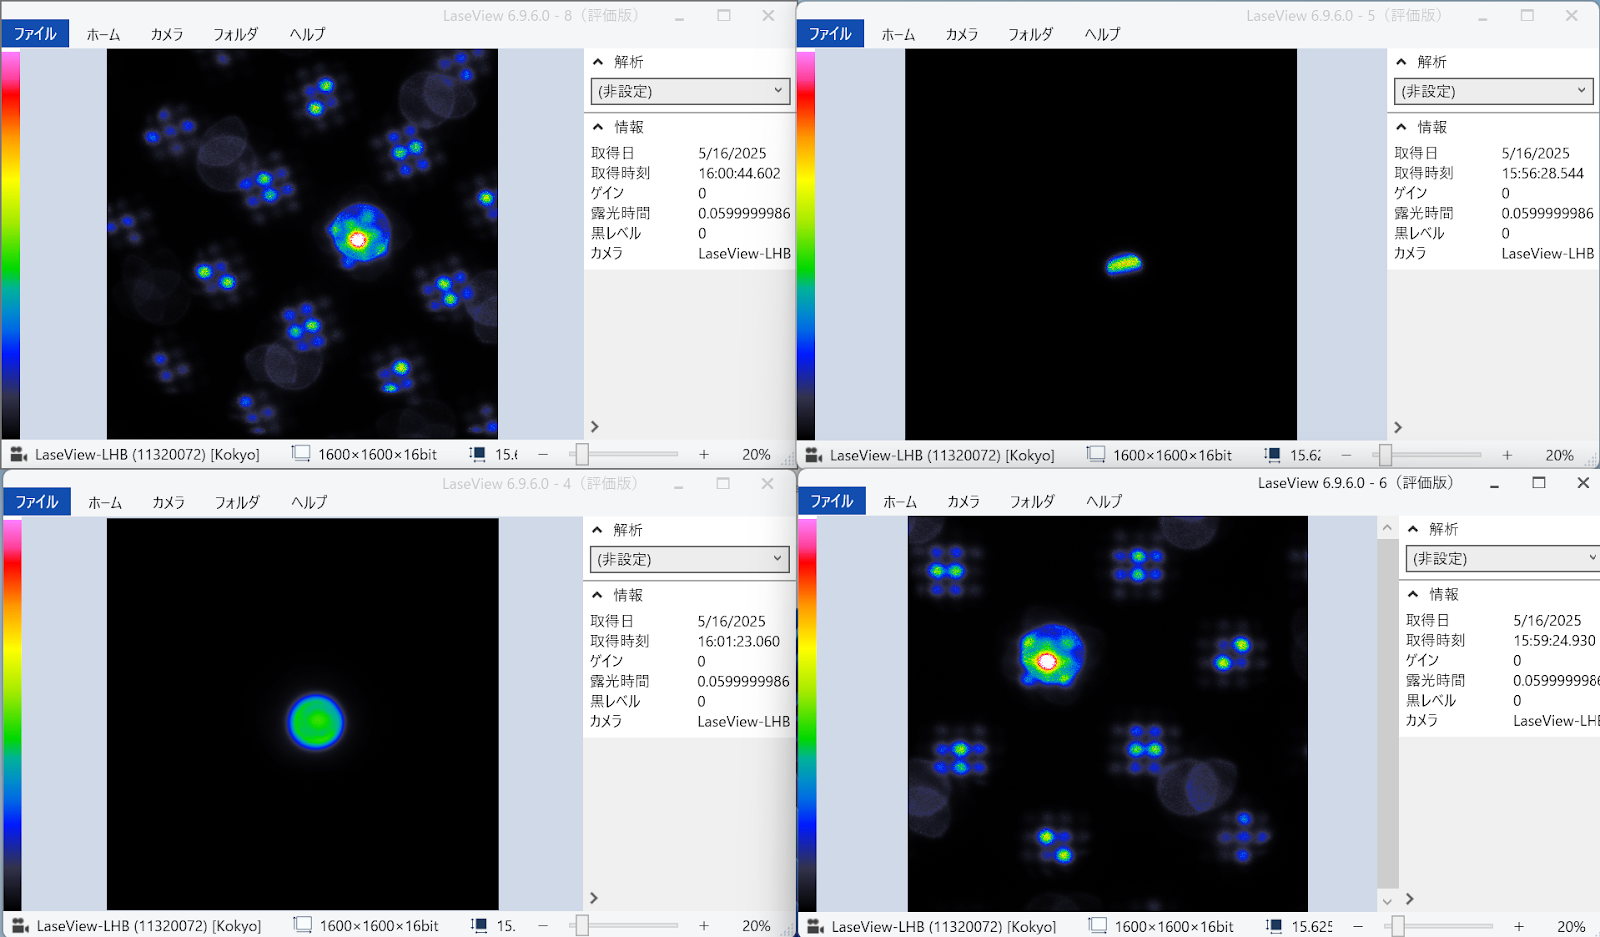Open ヘルプ tab in window 8

307,34
